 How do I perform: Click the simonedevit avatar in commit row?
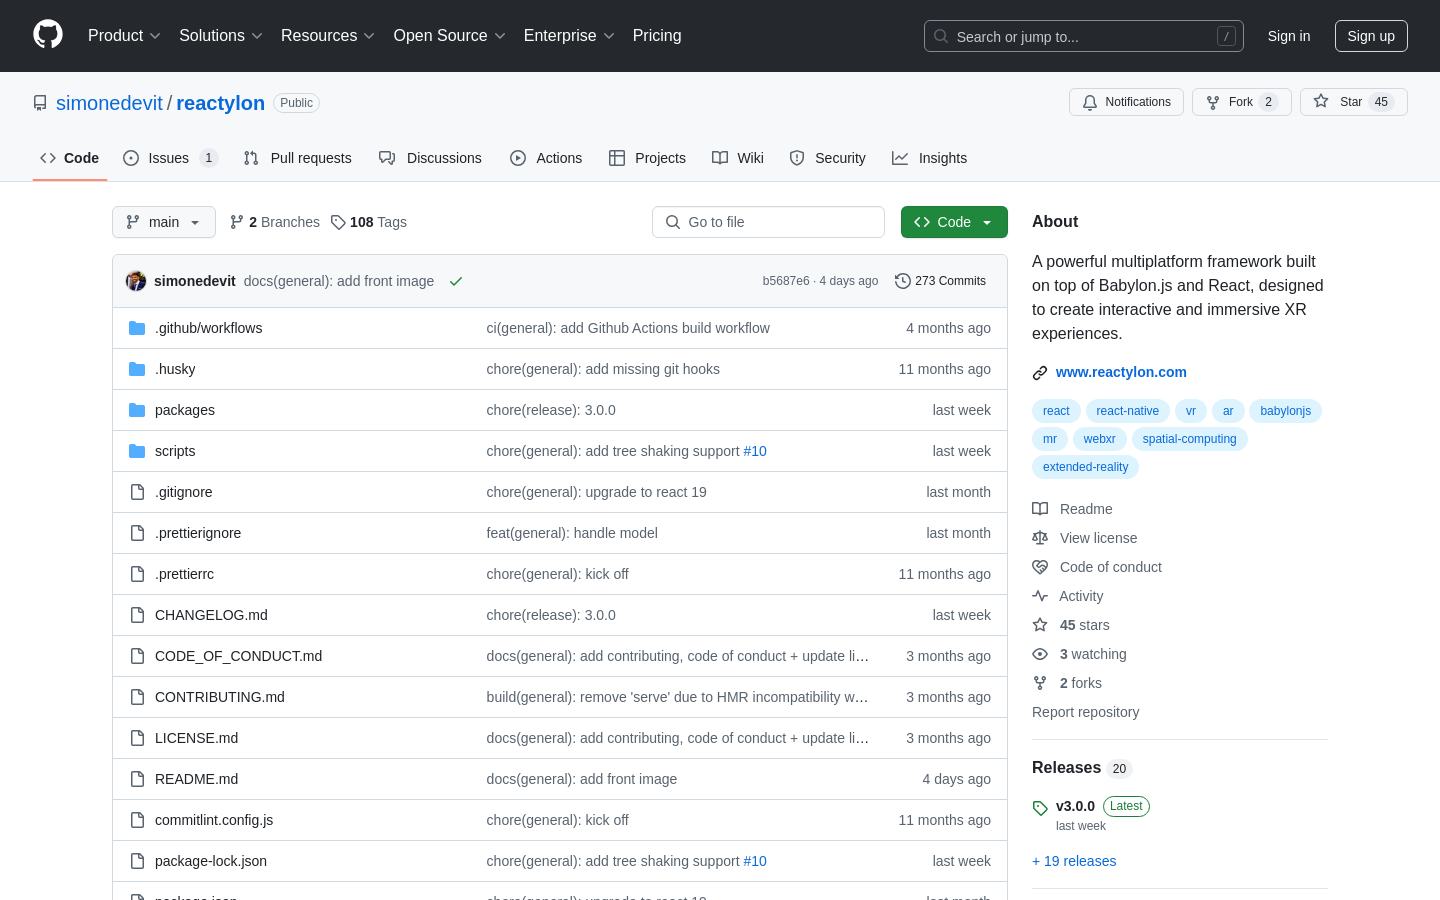tap(136, 281)
